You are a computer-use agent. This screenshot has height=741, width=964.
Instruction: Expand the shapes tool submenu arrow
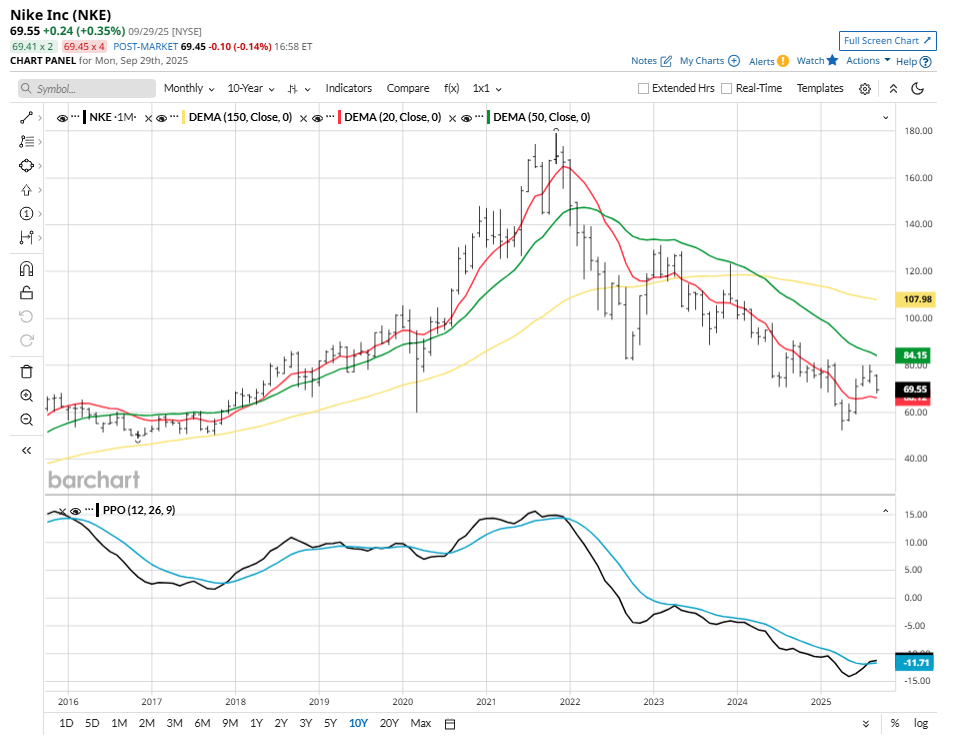[x=40, y=165]
